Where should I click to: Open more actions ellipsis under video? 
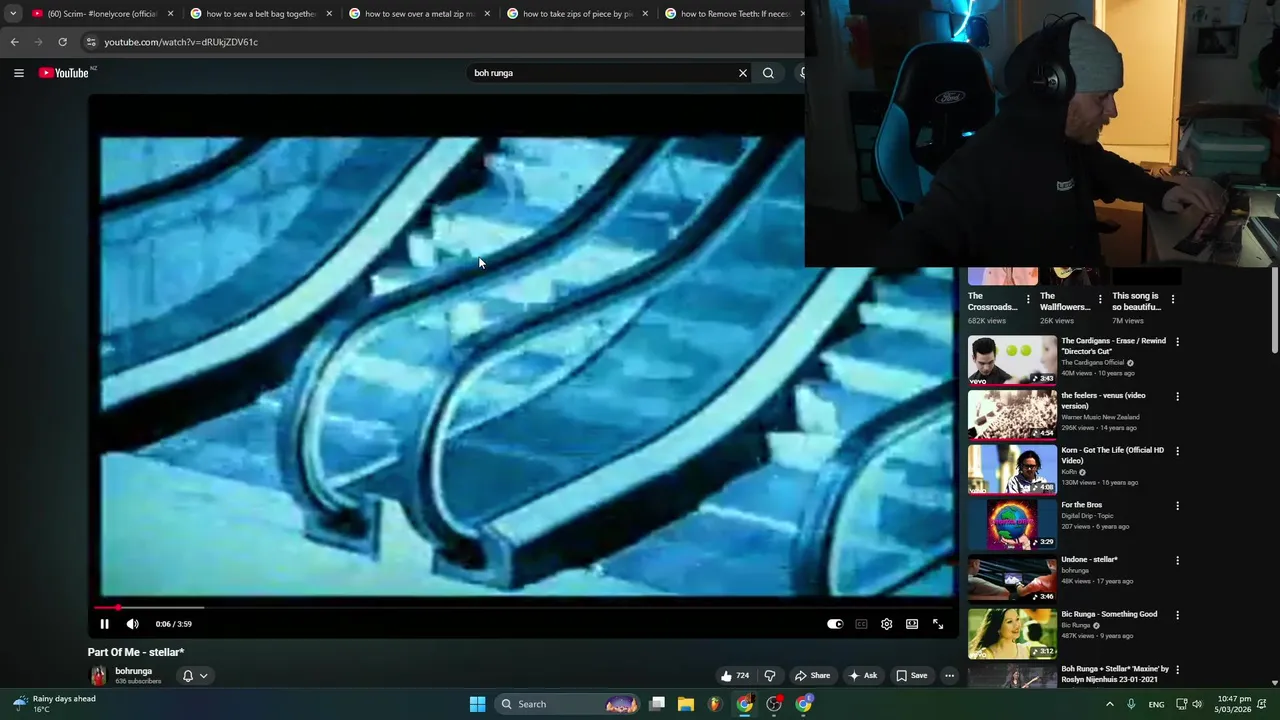click(949, 676)
